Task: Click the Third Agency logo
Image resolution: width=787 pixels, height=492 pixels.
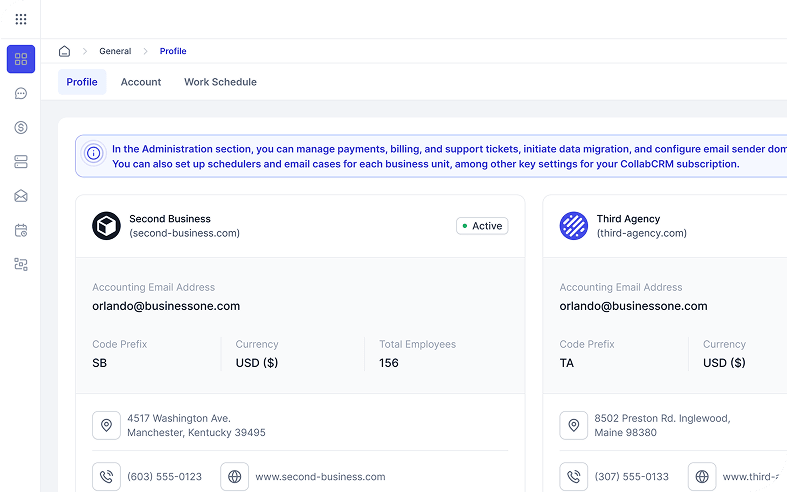Action: click(573, 226)
